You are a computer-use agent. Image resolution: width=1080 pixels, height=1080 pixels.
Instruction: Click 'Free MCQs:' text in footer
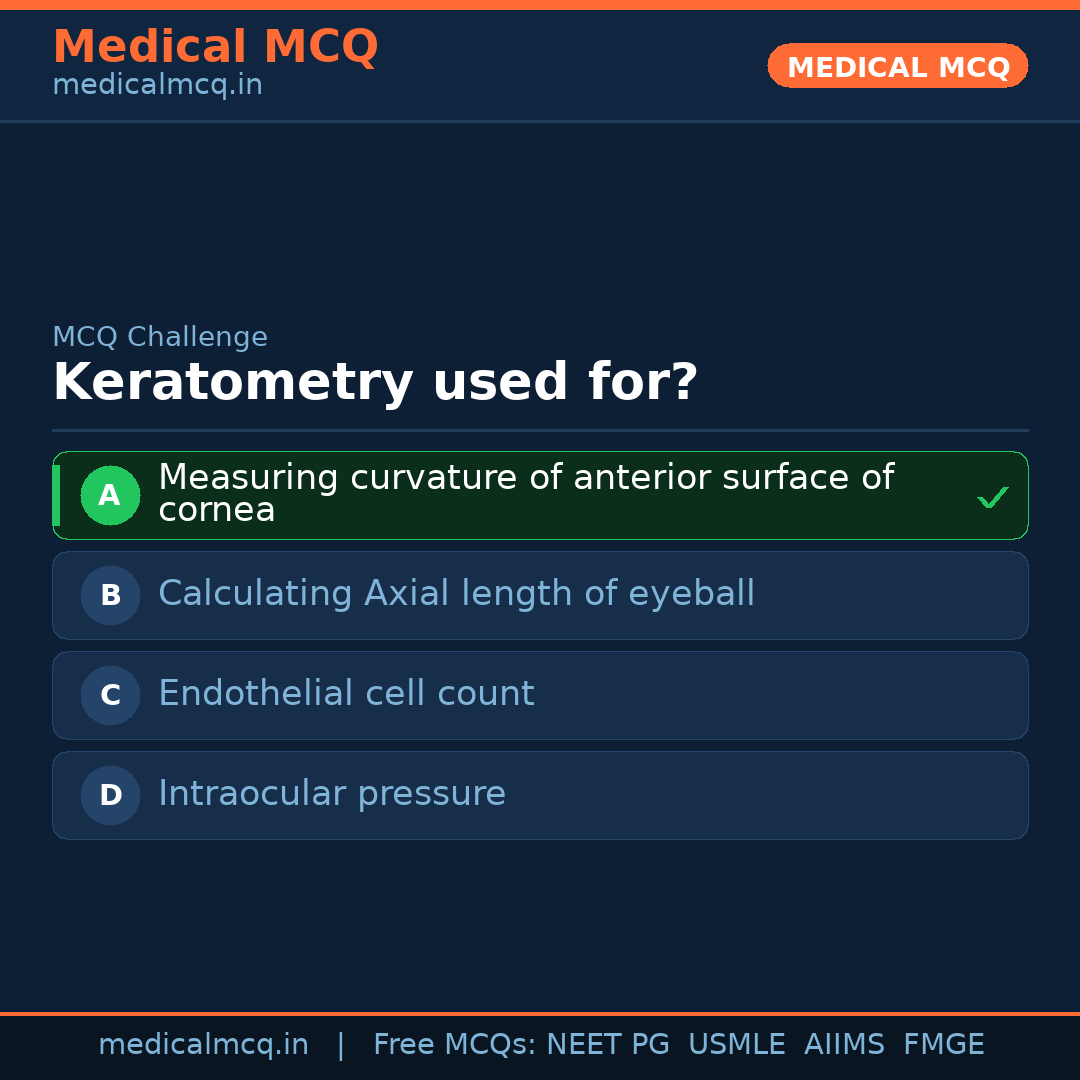455,1045
